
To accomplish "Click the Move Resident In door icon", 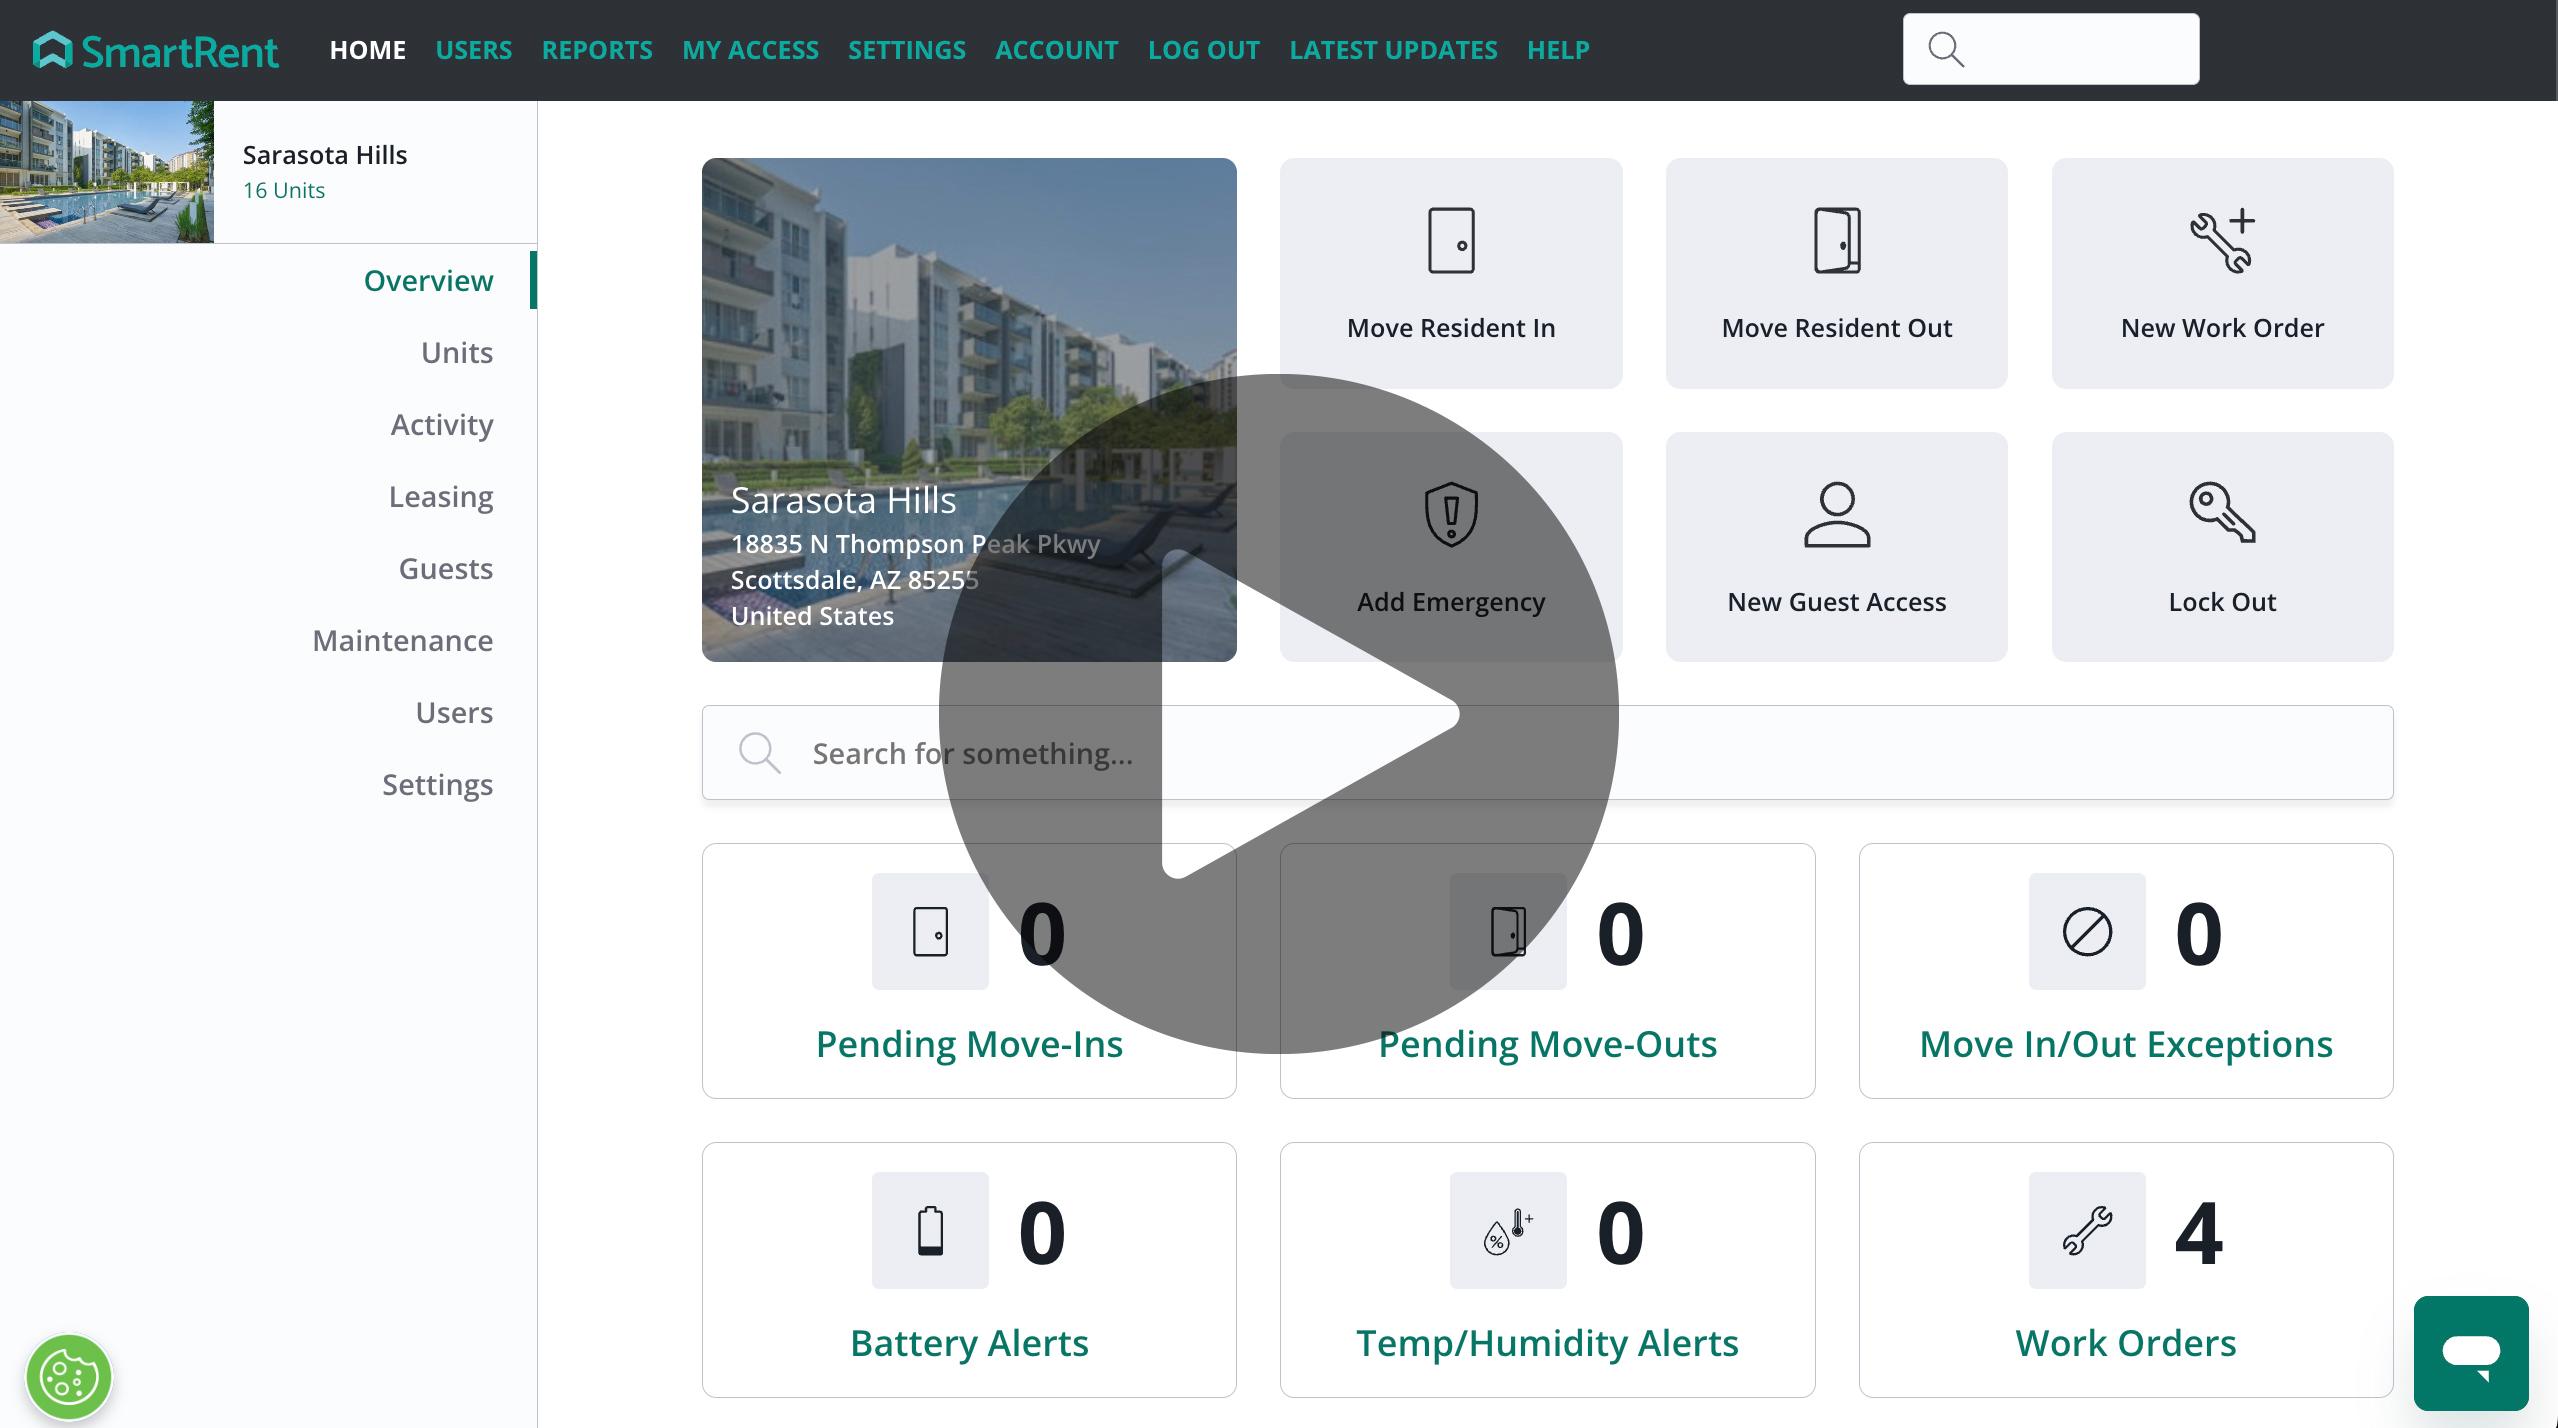I will point(1450,241).
